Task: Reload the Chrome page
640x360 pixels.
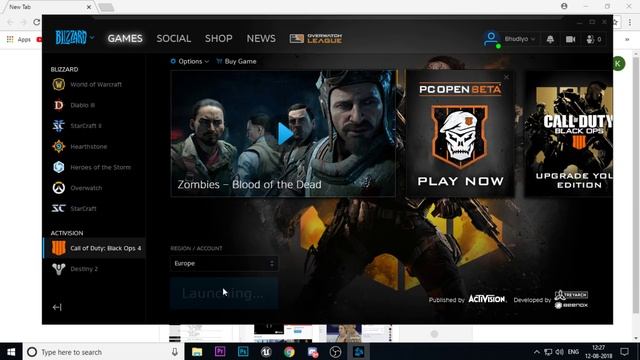Action: tap(36, 22)
